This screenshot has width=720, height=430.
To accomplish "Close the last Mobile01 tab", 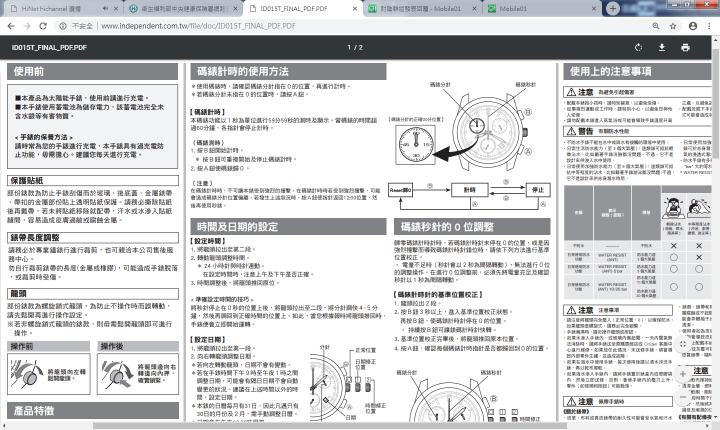I will tap(594, 8).
